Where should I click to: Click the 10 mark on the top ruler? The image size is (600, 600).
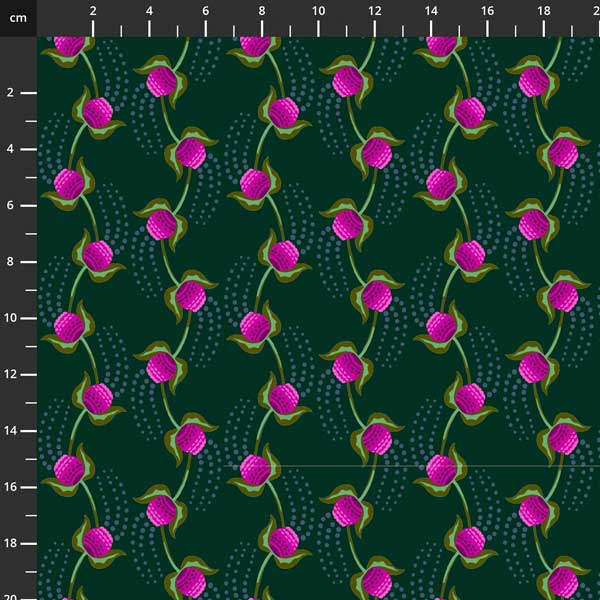click(x=318, y=11)
